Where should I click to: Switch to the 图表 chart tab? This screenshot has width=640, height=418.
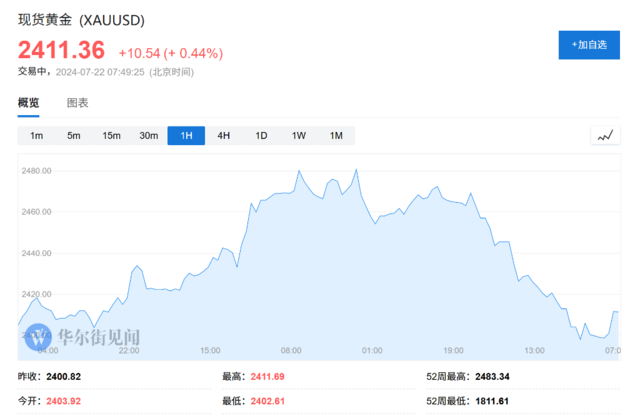click(x=78, y=103)
